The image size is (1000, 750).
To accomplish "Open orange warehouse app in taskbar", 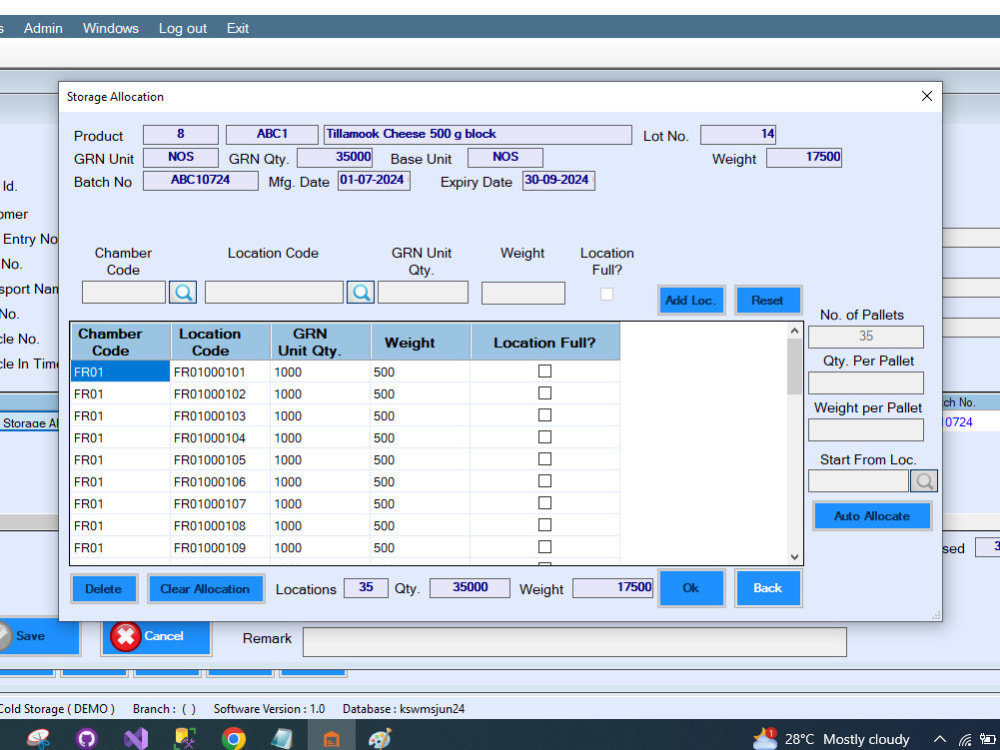I will pyautogui.click(x=331, y=739).
